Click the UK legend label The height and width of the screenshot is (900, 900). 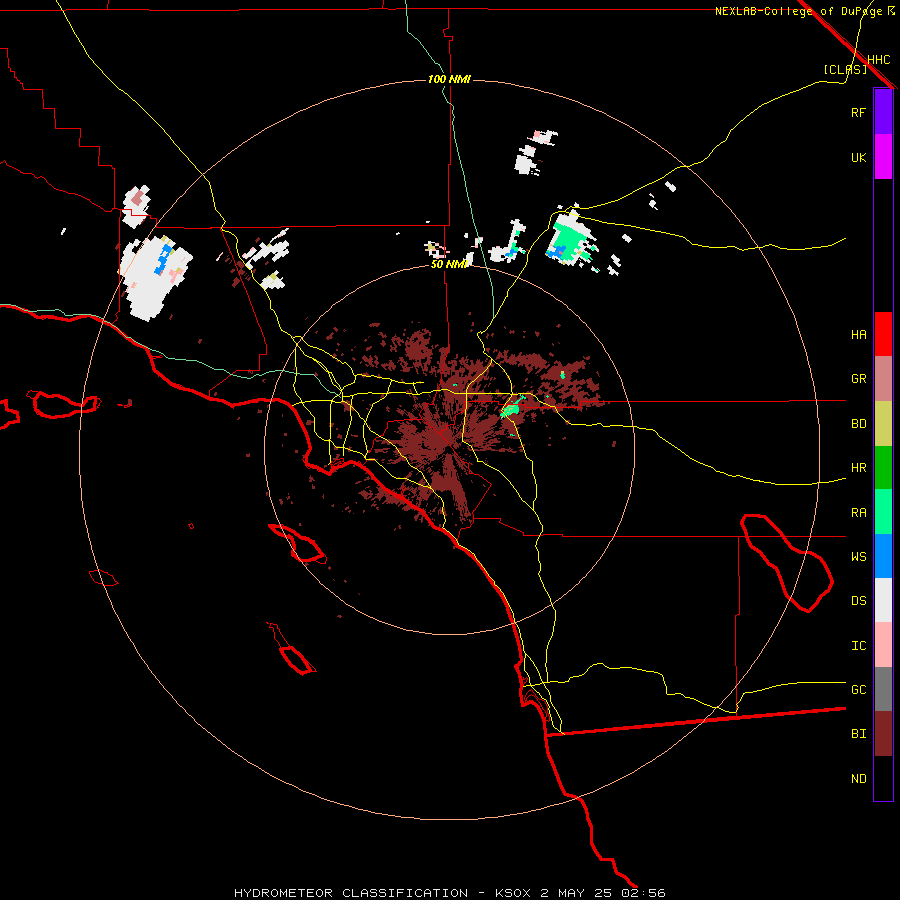(x=858, y=157)
